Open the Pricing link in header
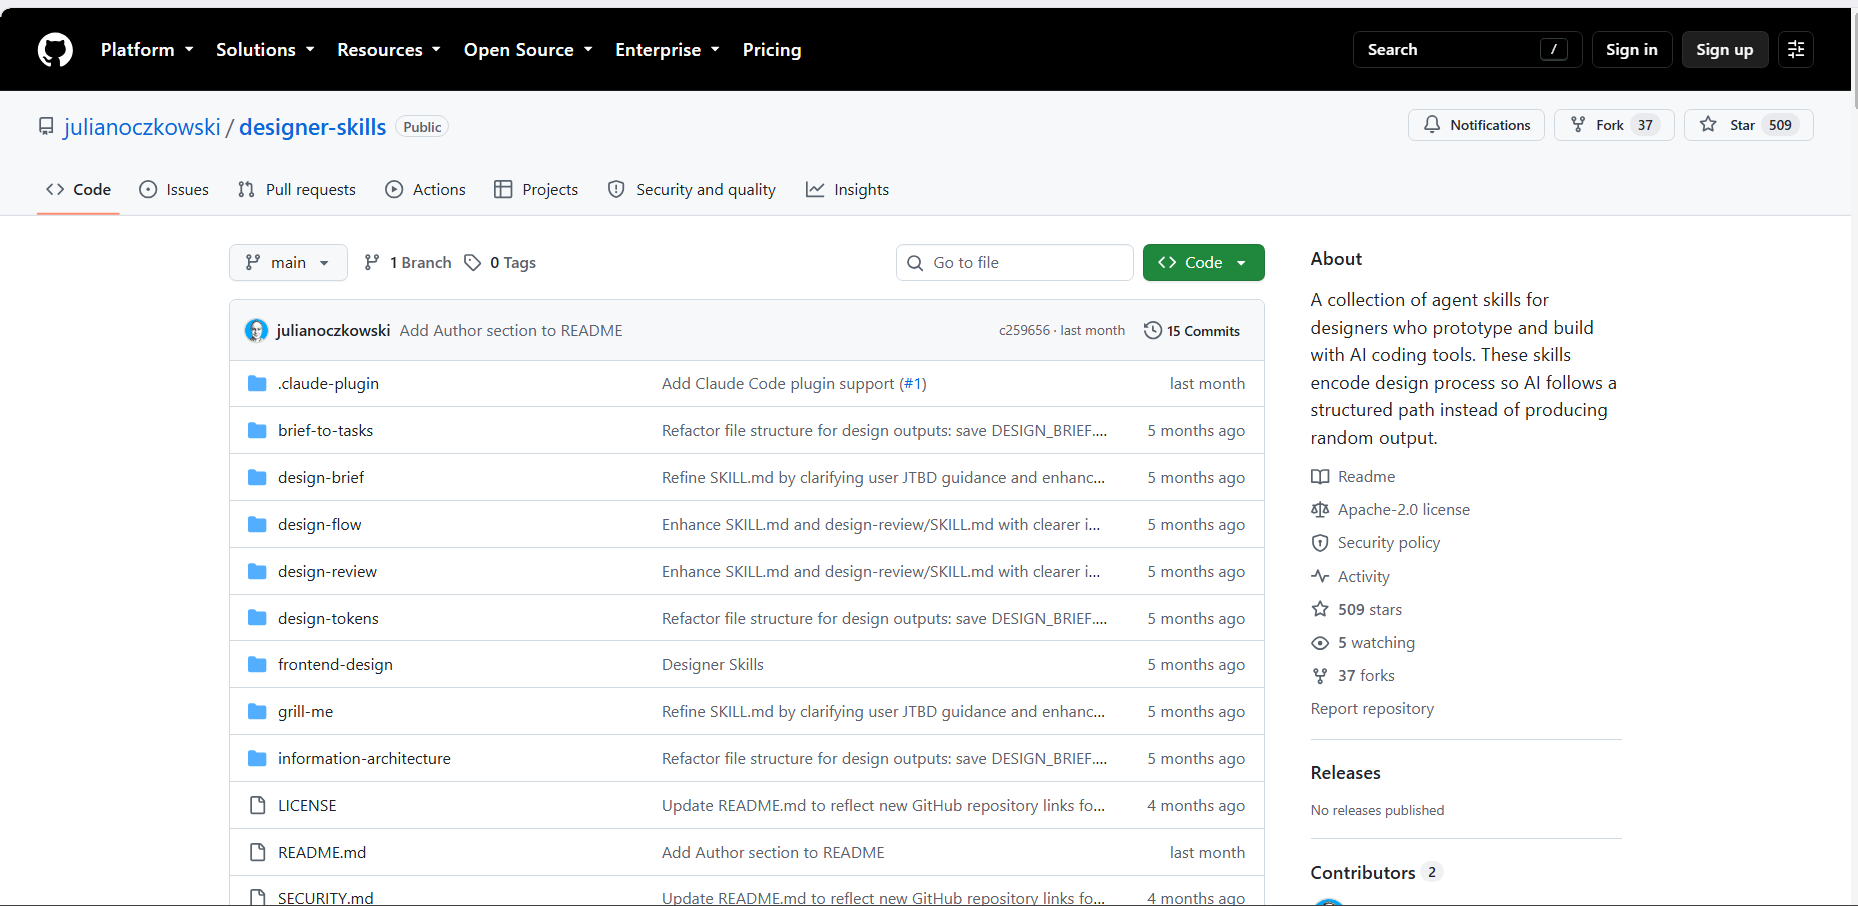This screenshot has height=906, width=1858. pos(772,50)
